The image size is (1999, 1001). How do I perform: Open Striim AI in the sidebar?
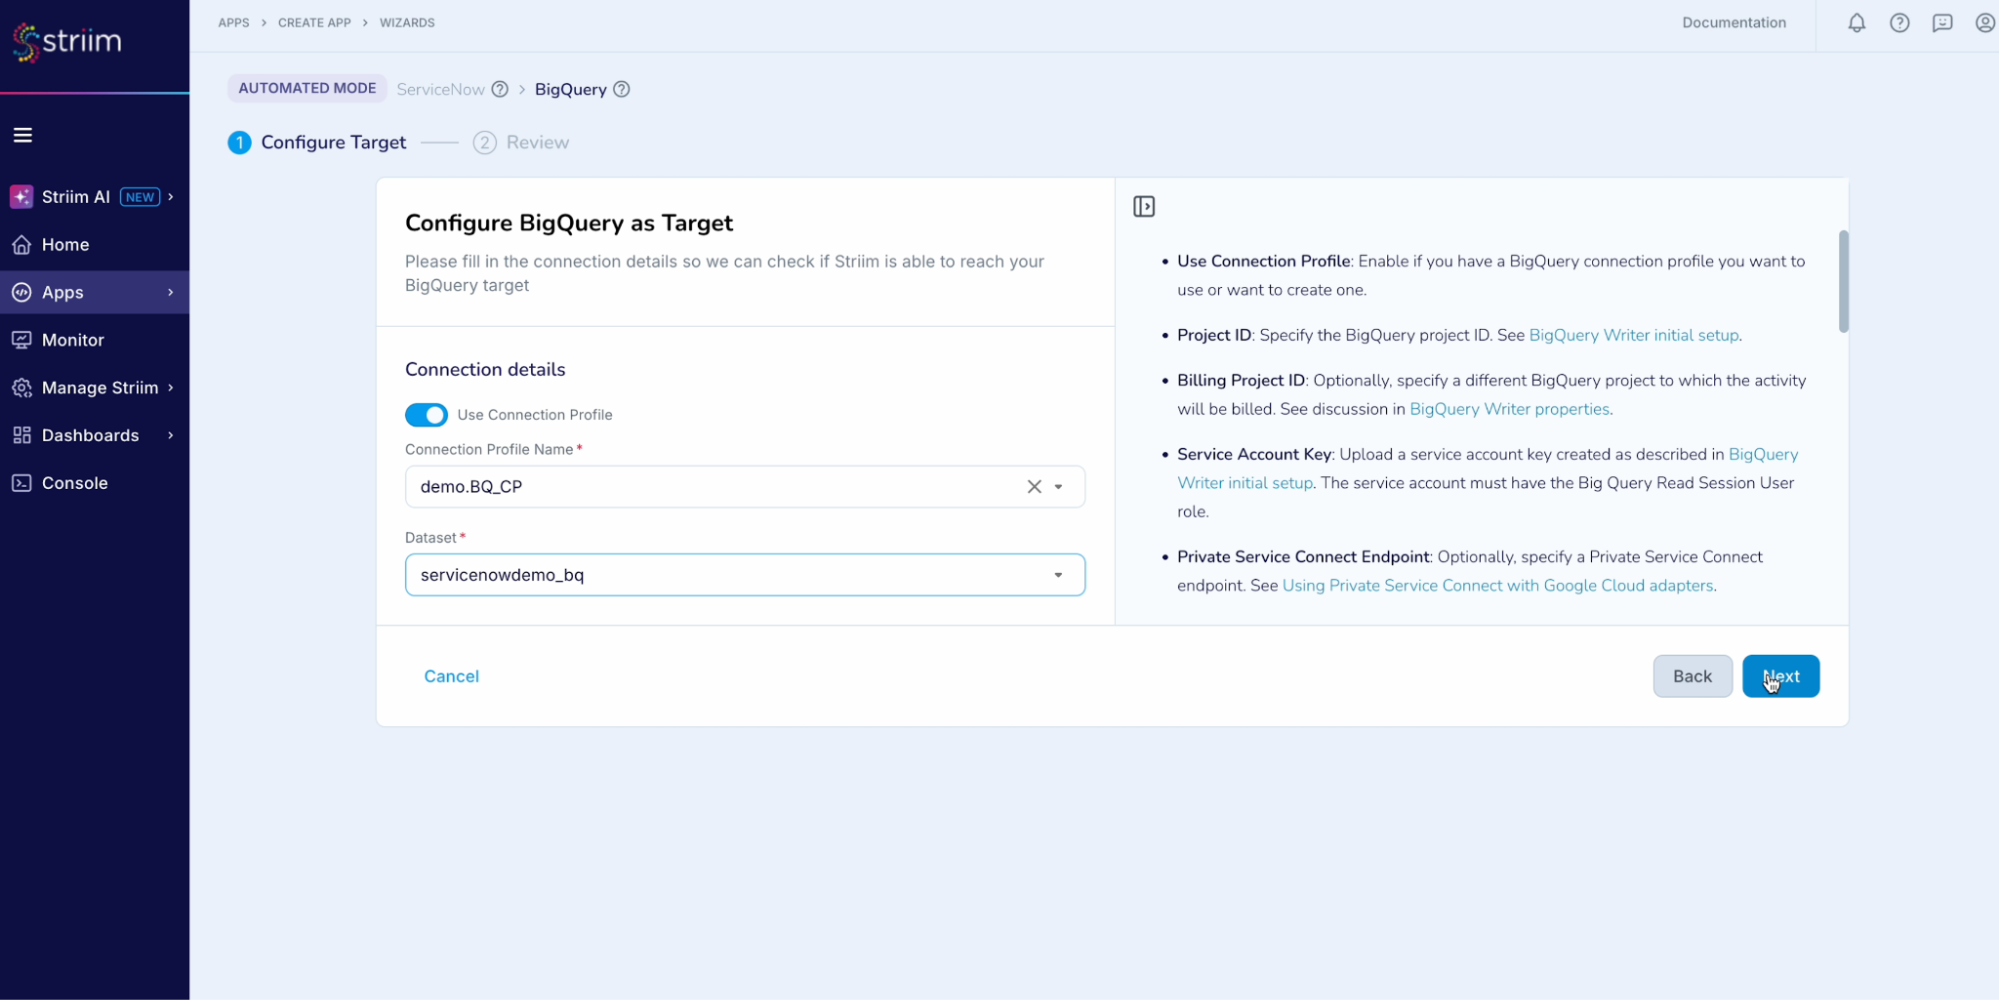tap(94, 197)
